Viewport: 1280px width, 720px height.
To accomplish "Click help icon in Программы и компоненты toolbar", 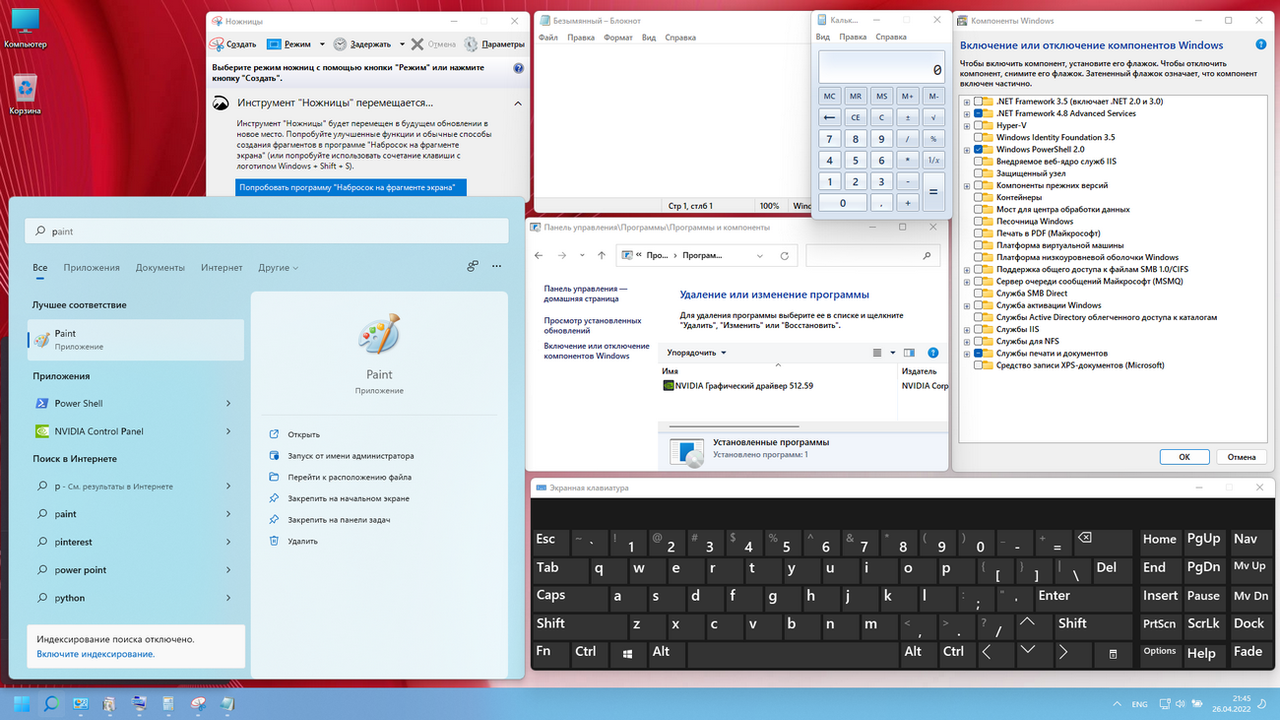I will pyautogui.click(x=933, y=353).
